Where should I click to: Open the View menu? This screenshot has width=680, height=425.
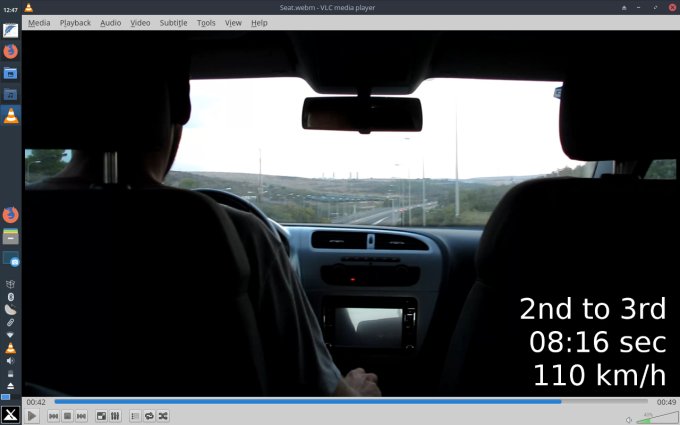point(233,23)
